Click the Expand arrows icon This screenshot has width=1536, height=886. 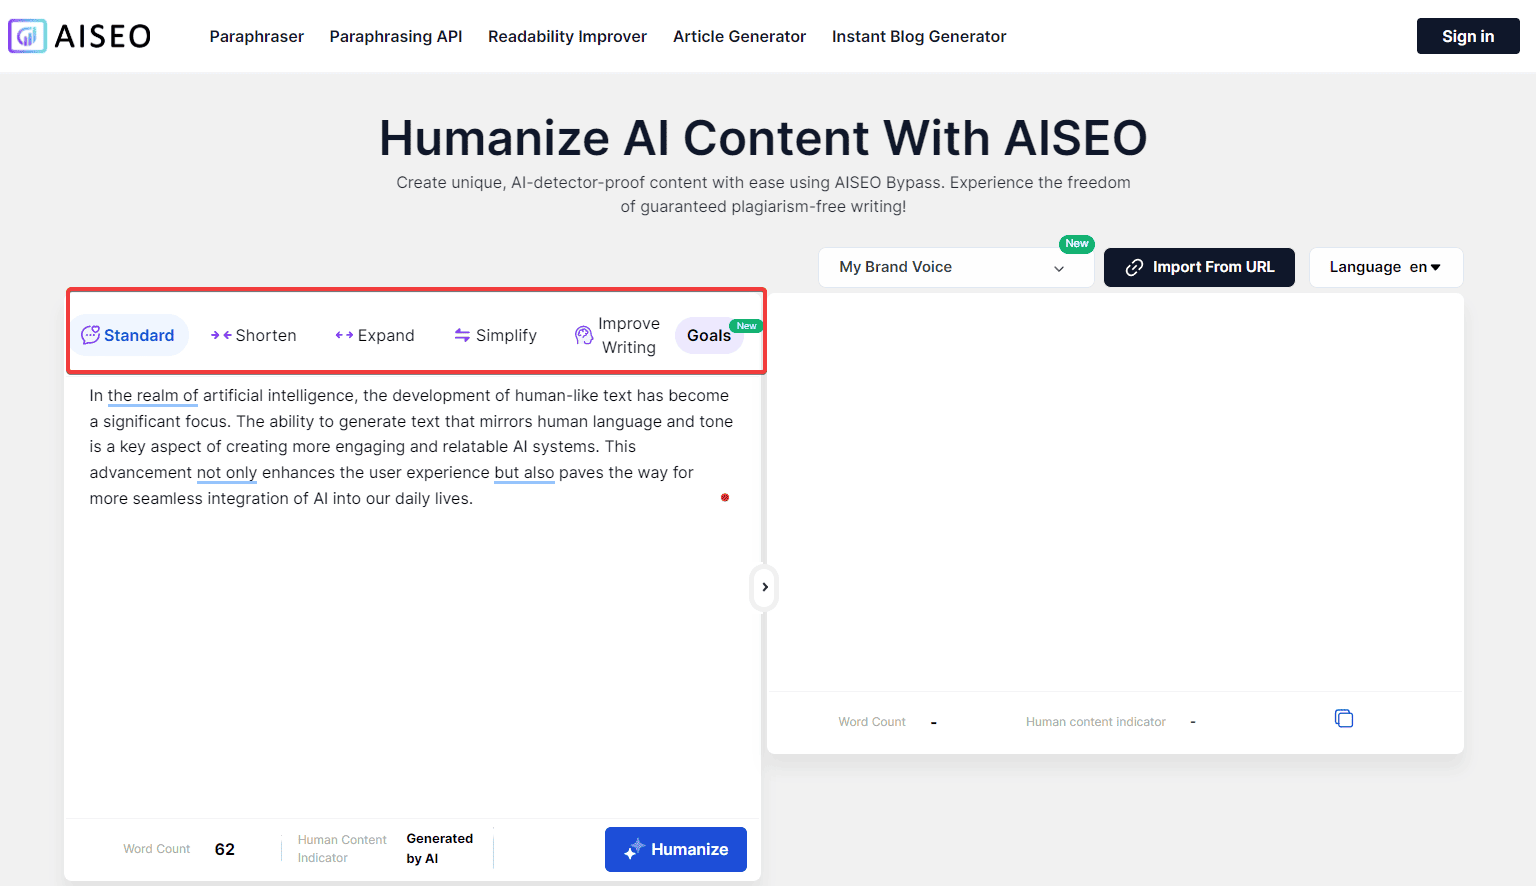click(x=344, y=335)
